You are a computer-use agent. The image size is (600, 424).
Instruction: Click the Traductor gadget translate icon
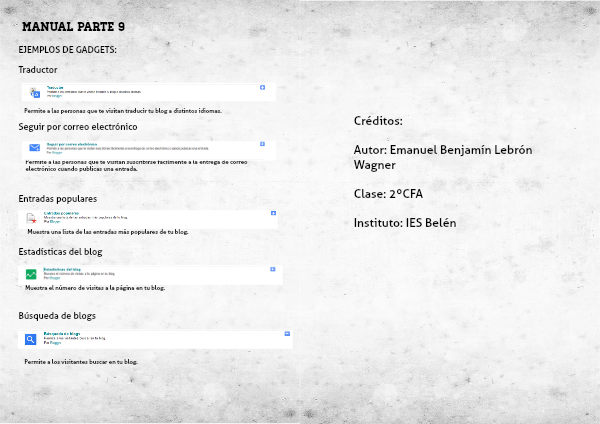click(x=35, y=93)
